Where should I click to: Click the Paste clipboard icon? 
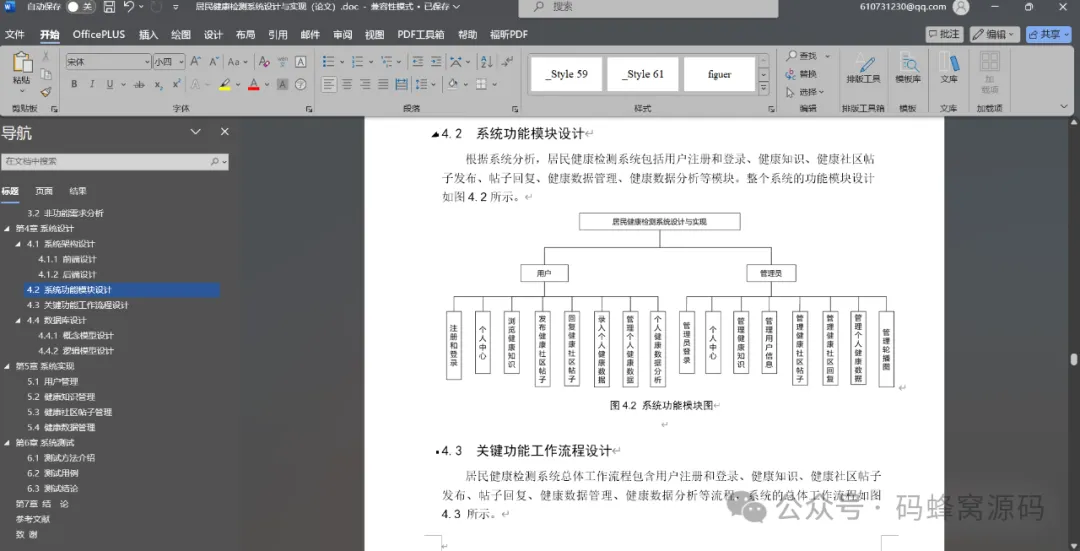click(21, 64)
